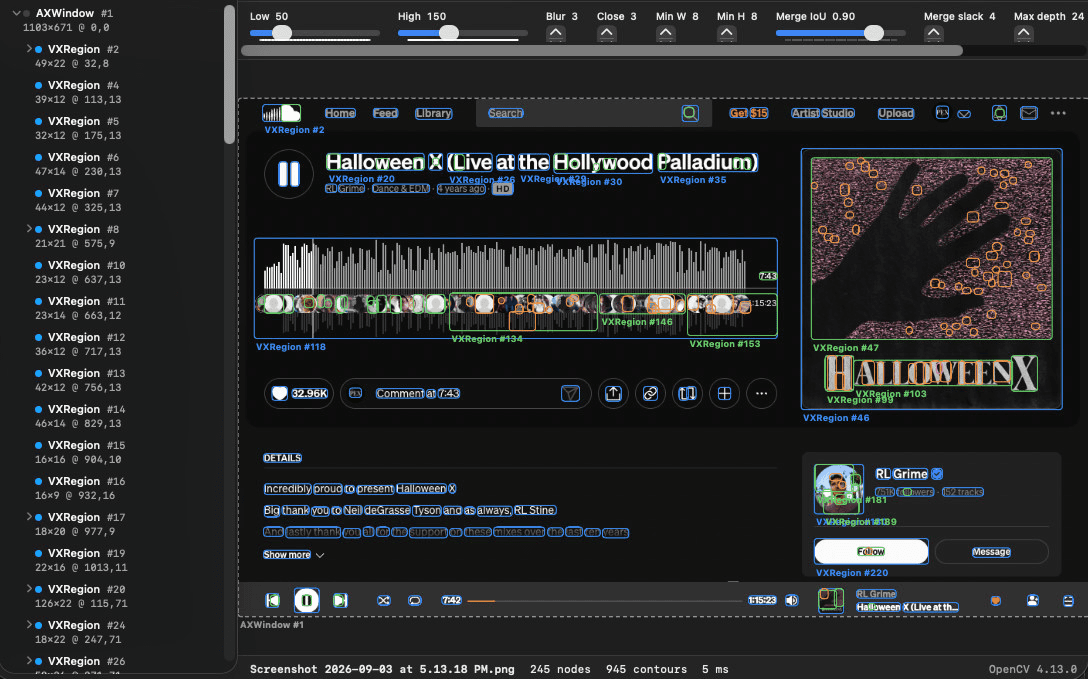Expand VXRegion #17 in the sidebar tree

[x=29, y=516]
